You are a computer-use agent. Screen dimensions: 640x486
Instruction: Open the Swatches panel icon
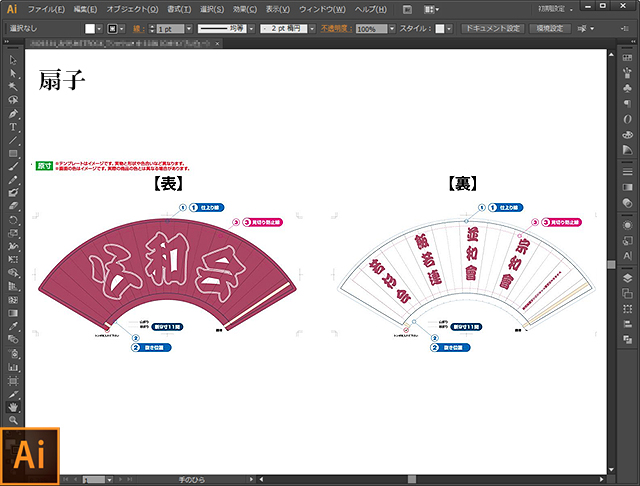(x=627, y=58)
